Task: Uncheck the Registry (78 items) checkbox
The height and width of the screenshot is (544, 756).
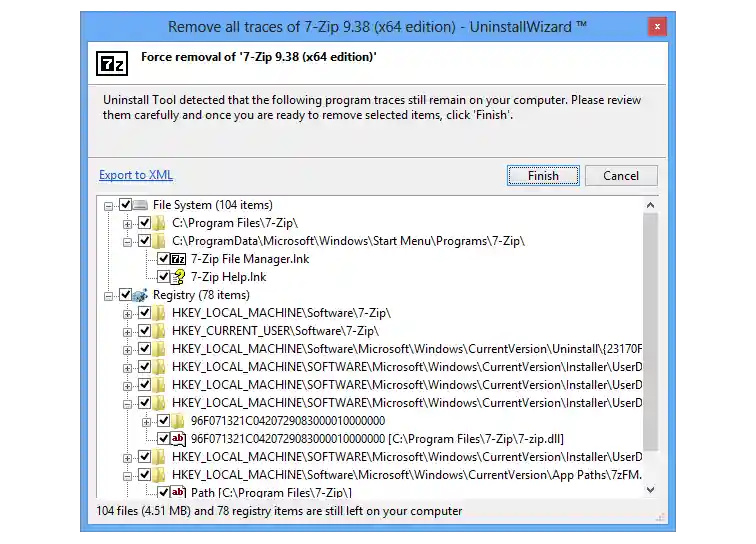Action: [x=126, y=295]
